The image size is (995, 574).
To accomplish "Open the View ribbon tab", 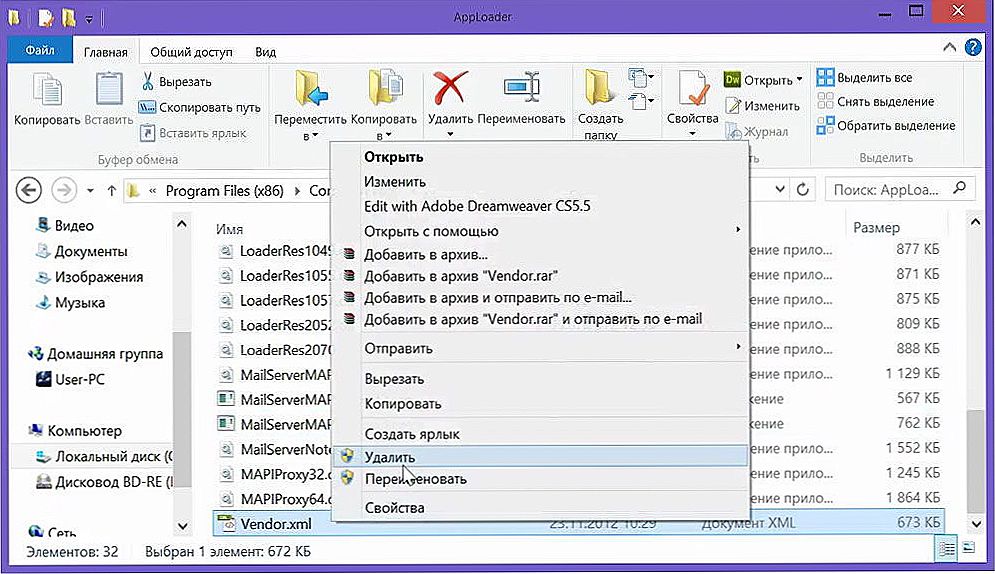I will (265, 52).
